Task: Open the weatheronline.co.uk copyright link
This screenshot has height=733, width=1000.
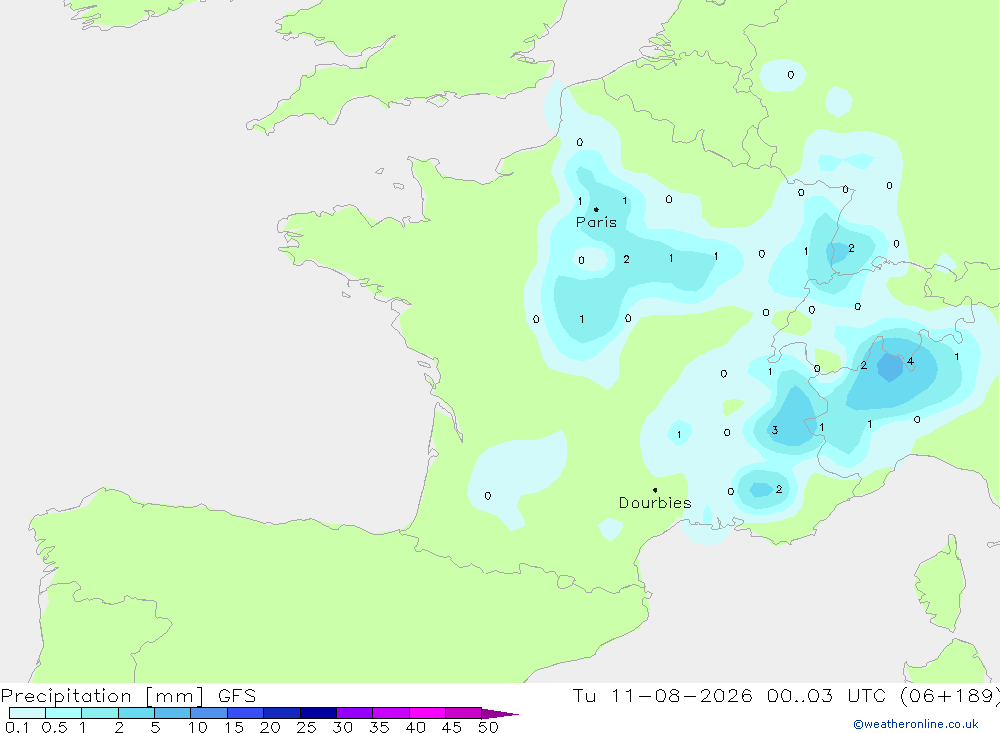Action: (916, 724)
